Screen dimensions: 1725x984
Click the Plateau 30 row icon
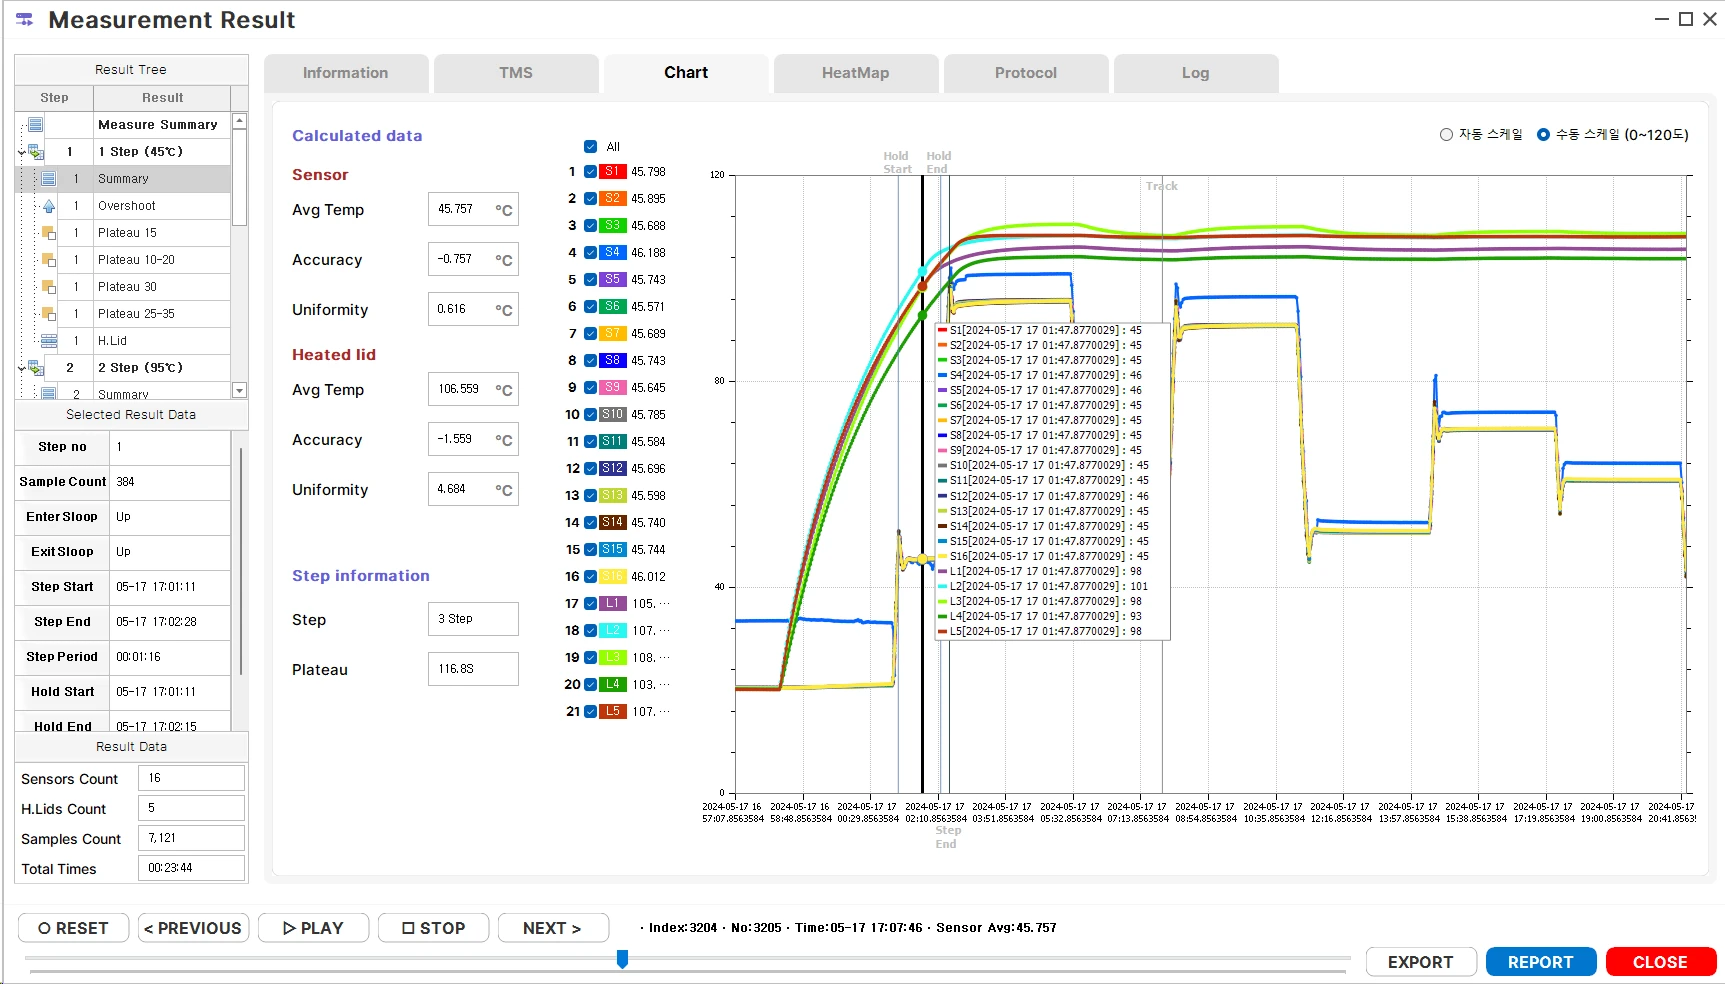(49, 287)
